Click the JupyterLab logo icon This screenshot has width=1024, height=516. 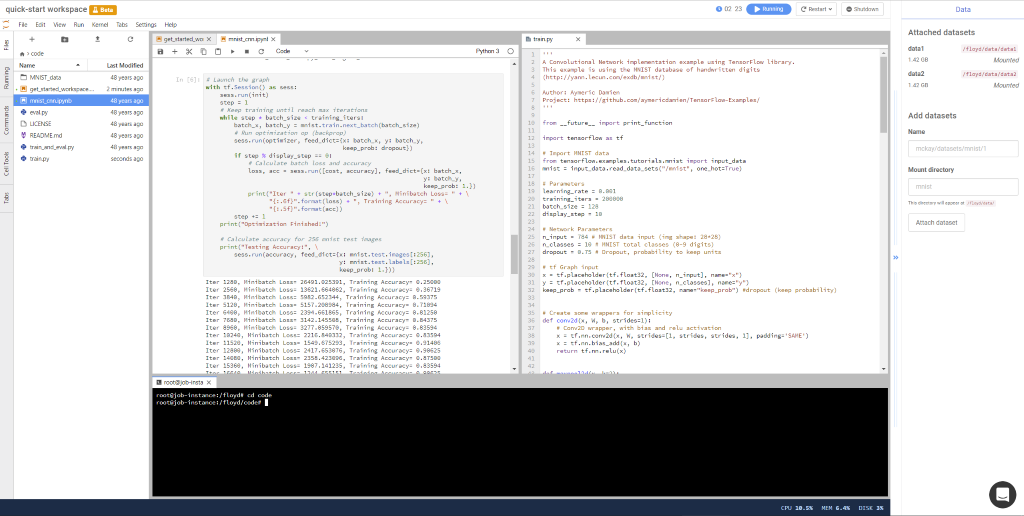pos(7,24)
